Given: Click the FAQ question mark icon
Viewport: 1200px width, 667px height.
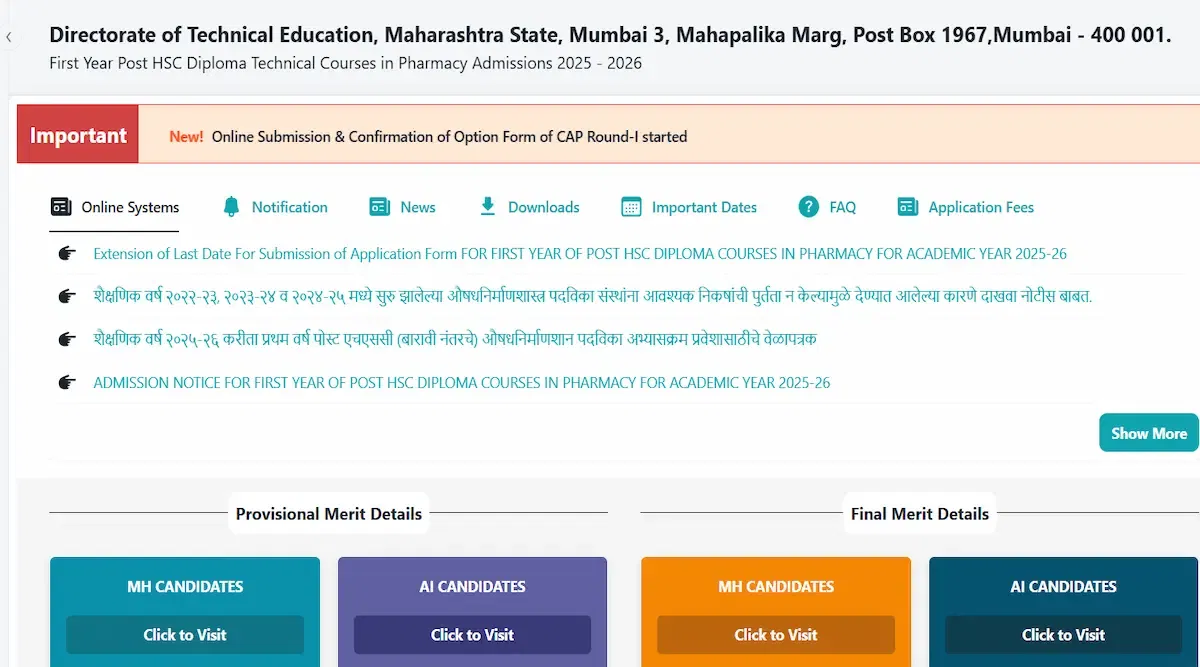Looking at the screenshot, I should [x=809, y=207].
